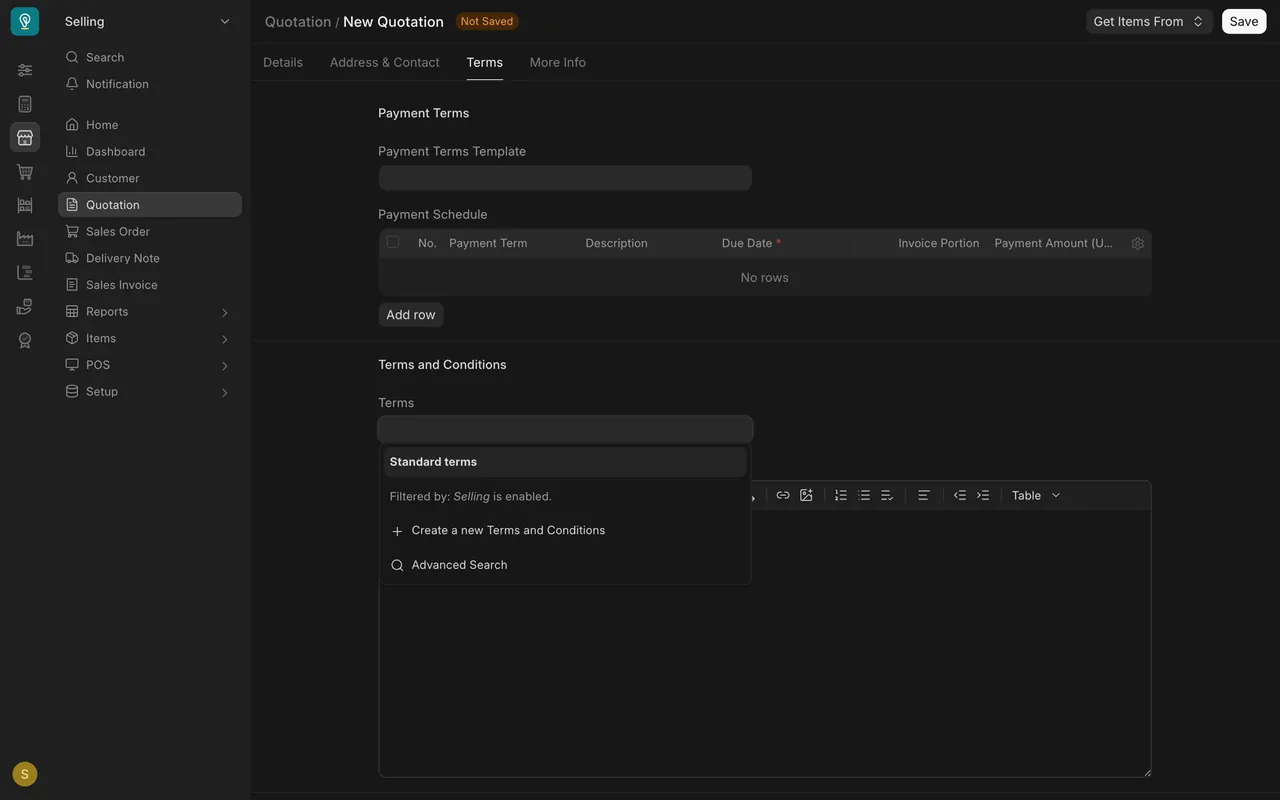Image resolution: width=1280 pixels, height=800 pixels.
Task: Apply check list formatting
Action: coord(887,495)
